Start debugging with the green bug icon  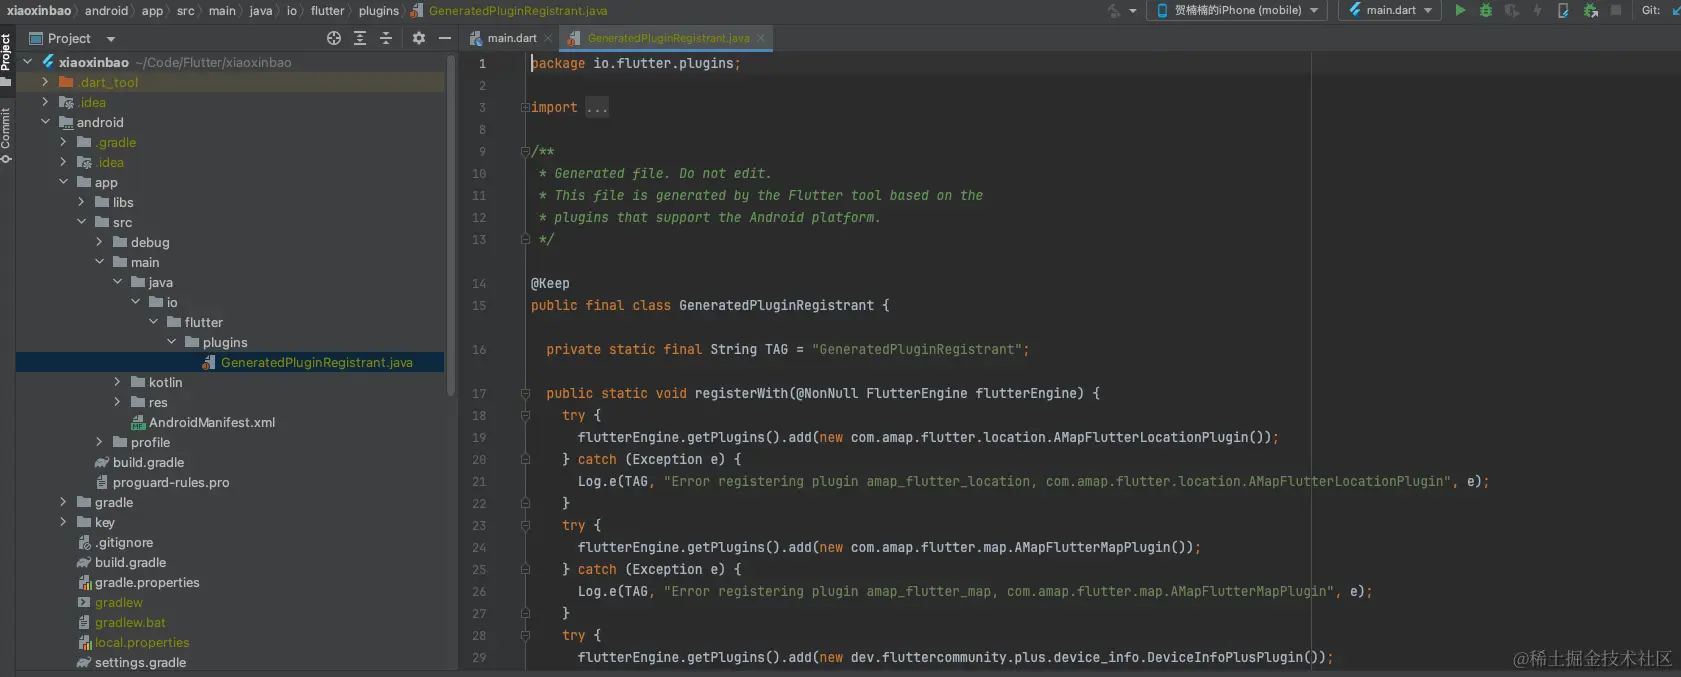(x=1486, y=10)
